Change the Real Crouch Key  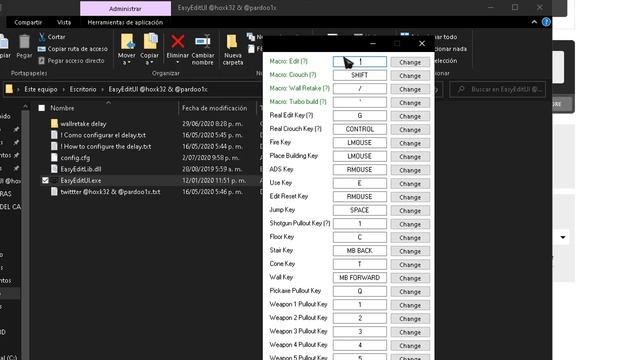click(x=410, y=129)
